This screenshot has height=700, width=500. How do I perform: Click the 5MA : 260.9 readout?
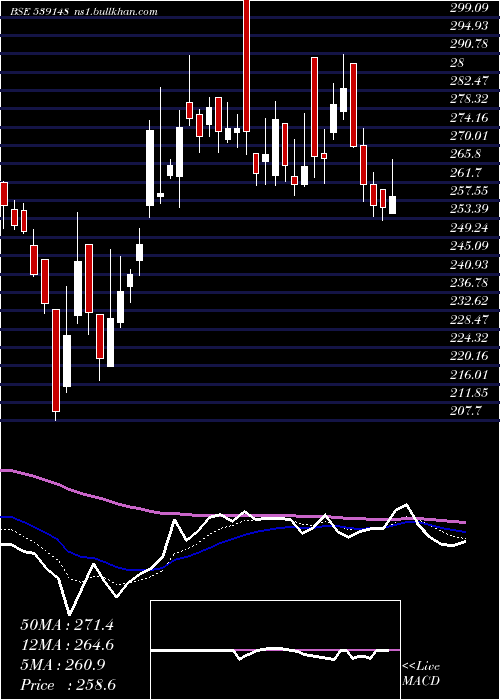[62, 665]
